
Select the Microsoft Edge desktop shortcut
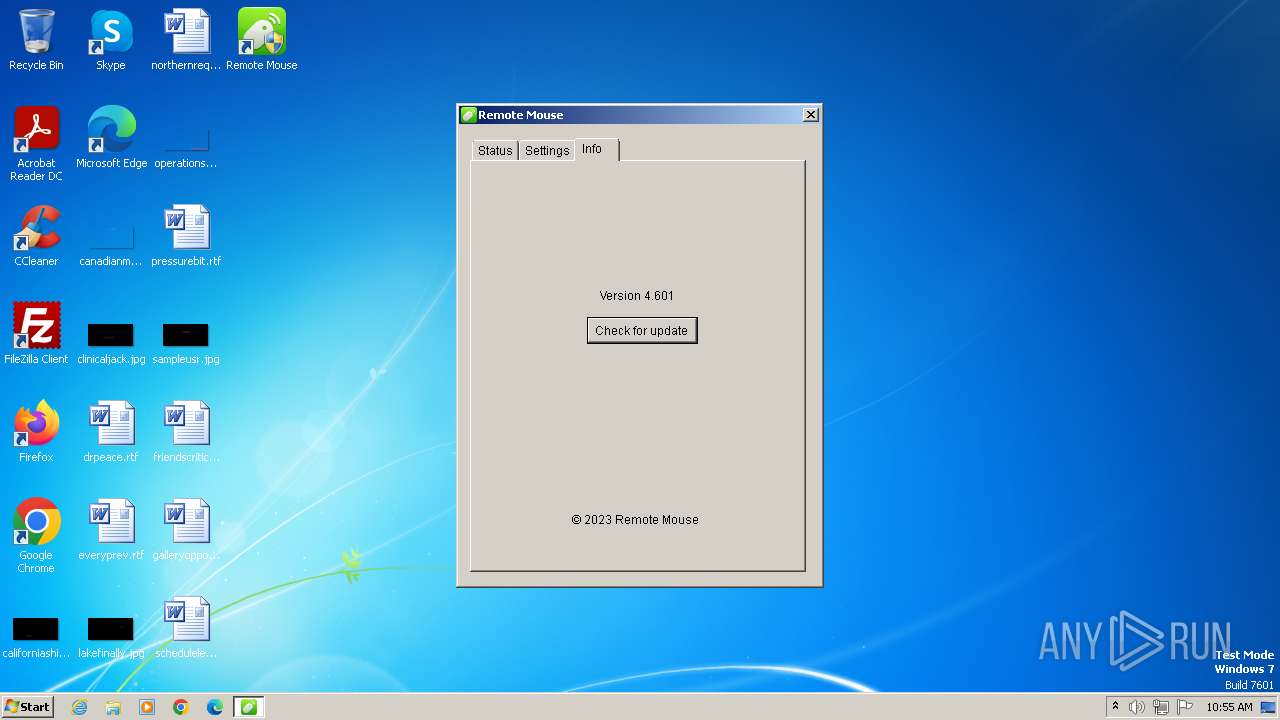tap(111, 138)
